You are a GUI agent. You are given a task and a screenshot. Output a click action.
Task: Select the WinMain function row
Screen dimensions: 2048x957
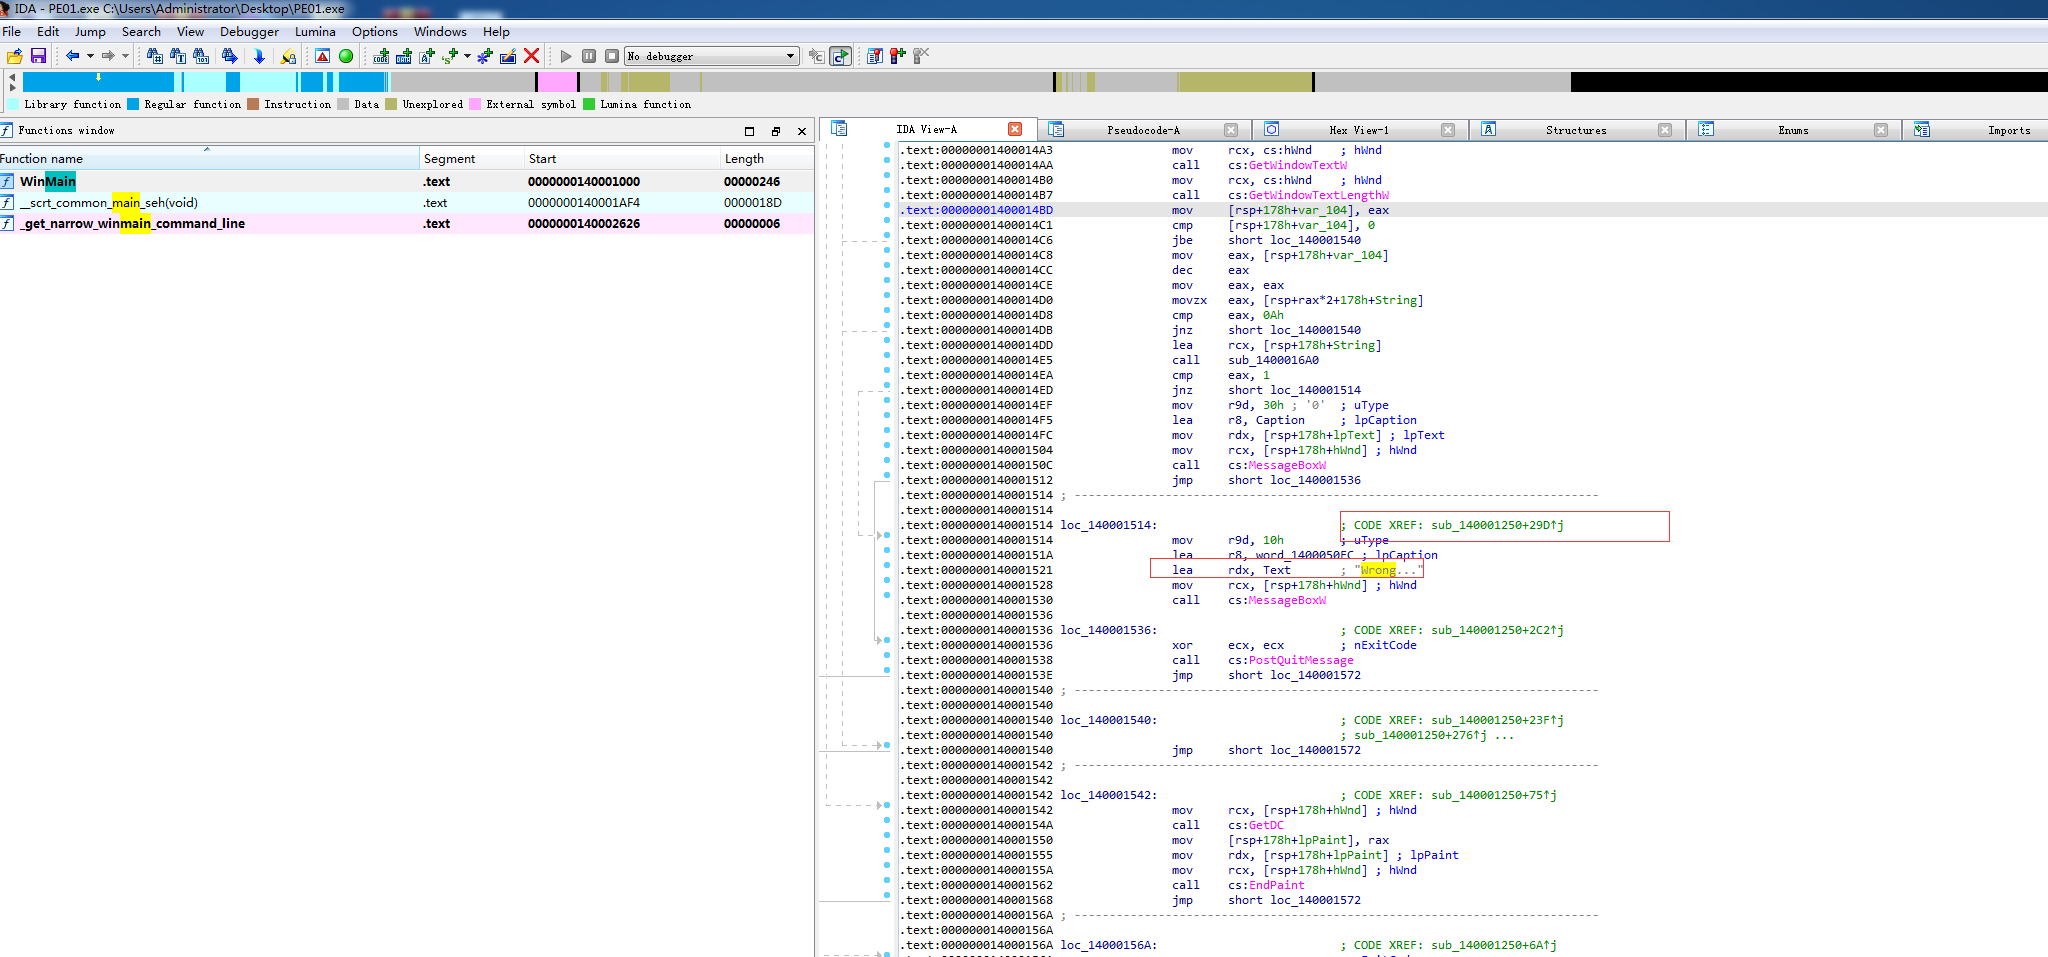48,181
